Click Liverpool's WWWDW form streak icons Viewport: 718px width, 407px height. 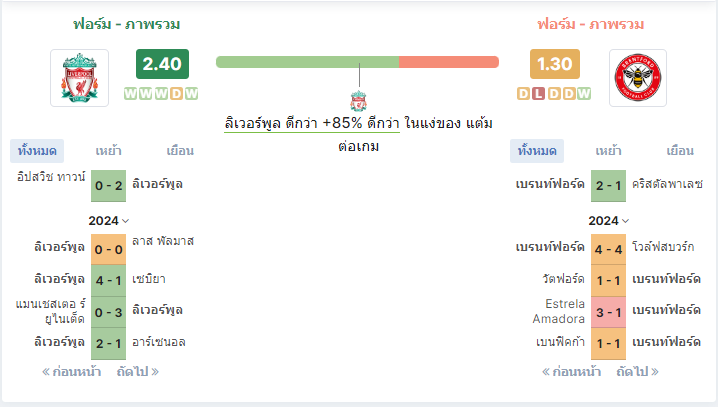click(161, 94)
